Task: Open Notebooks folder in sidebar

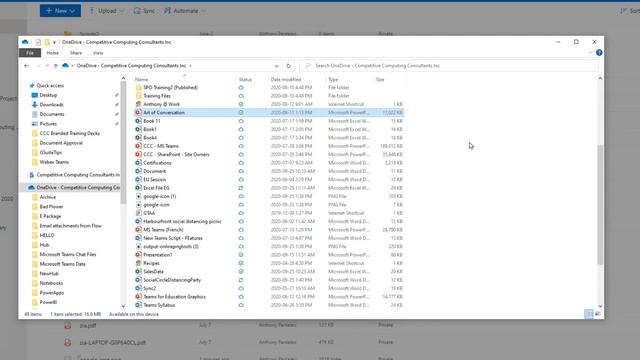Action: 51,283
